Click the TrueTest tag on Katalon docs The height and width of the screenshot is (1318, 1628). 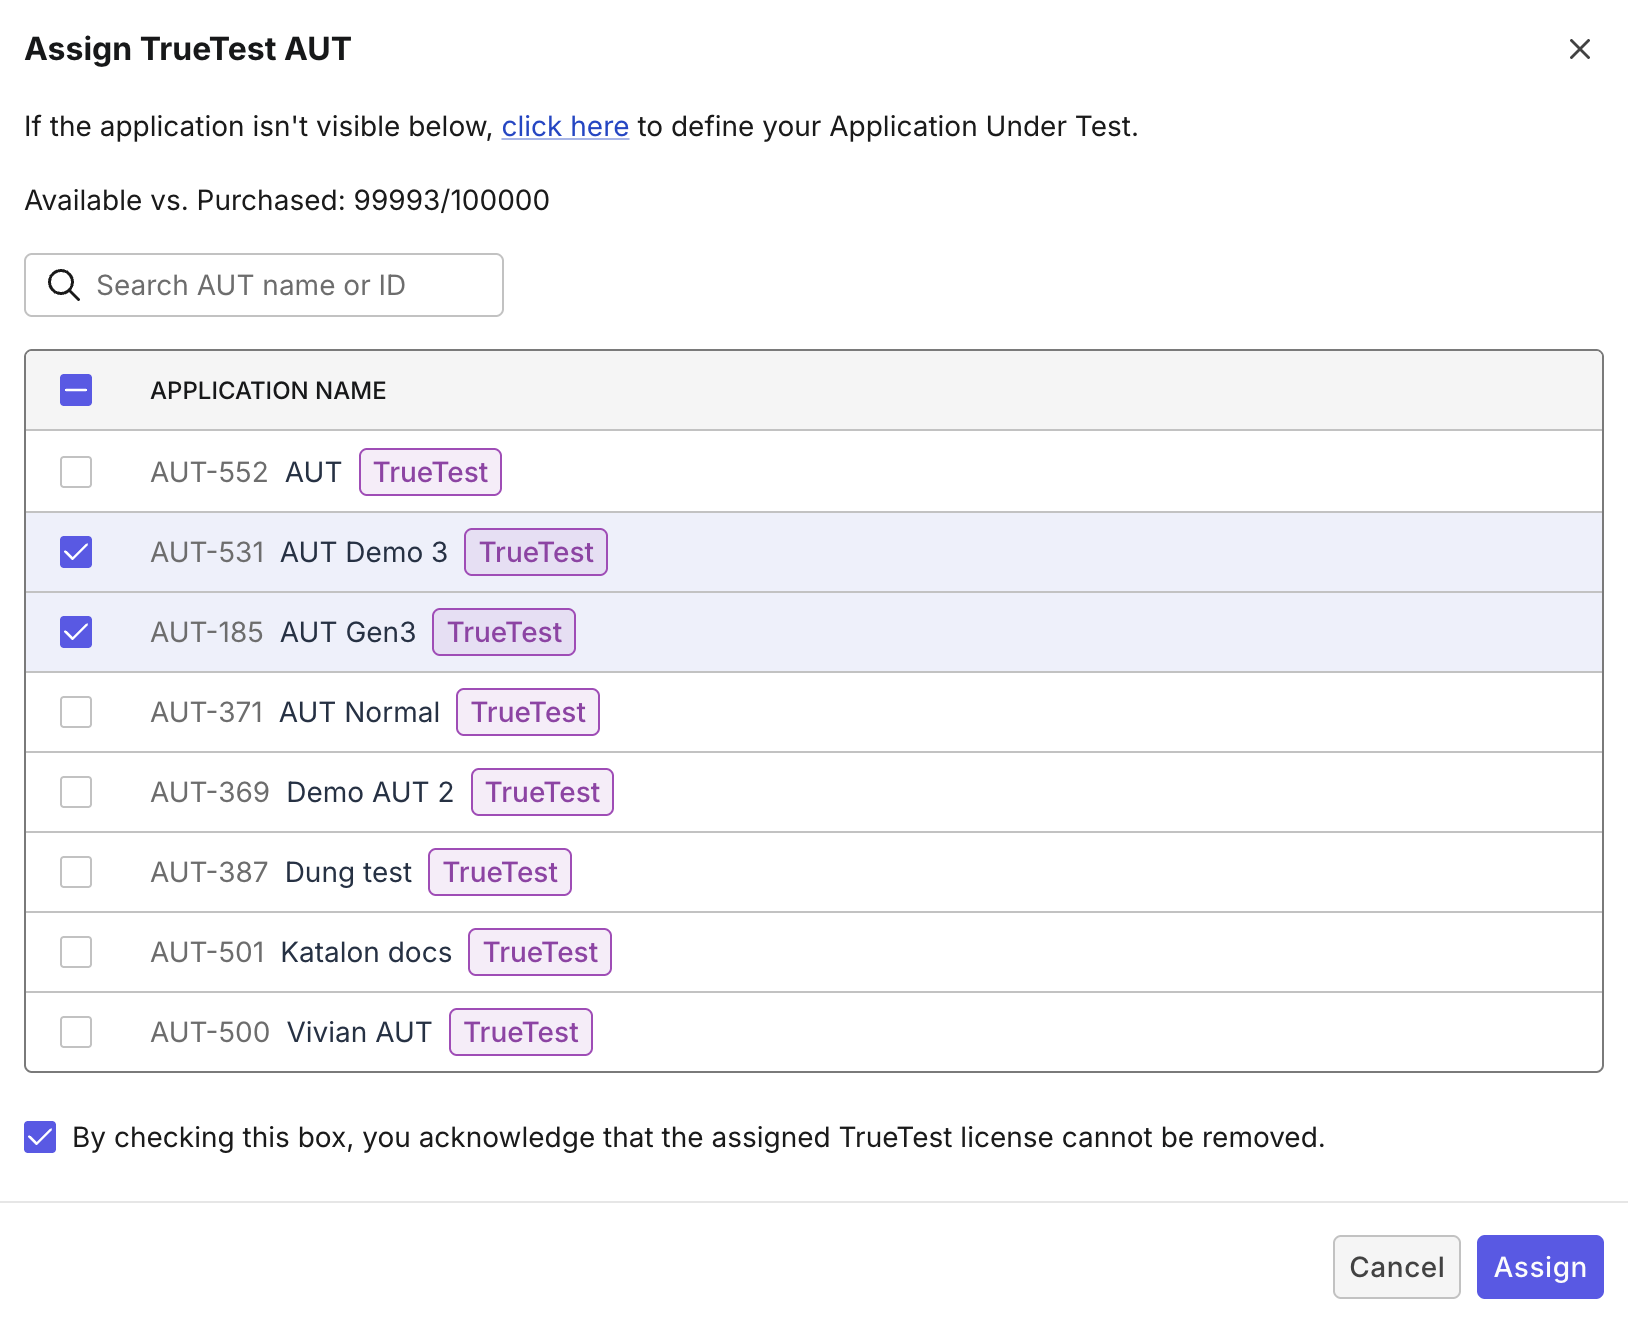point(540,952)
